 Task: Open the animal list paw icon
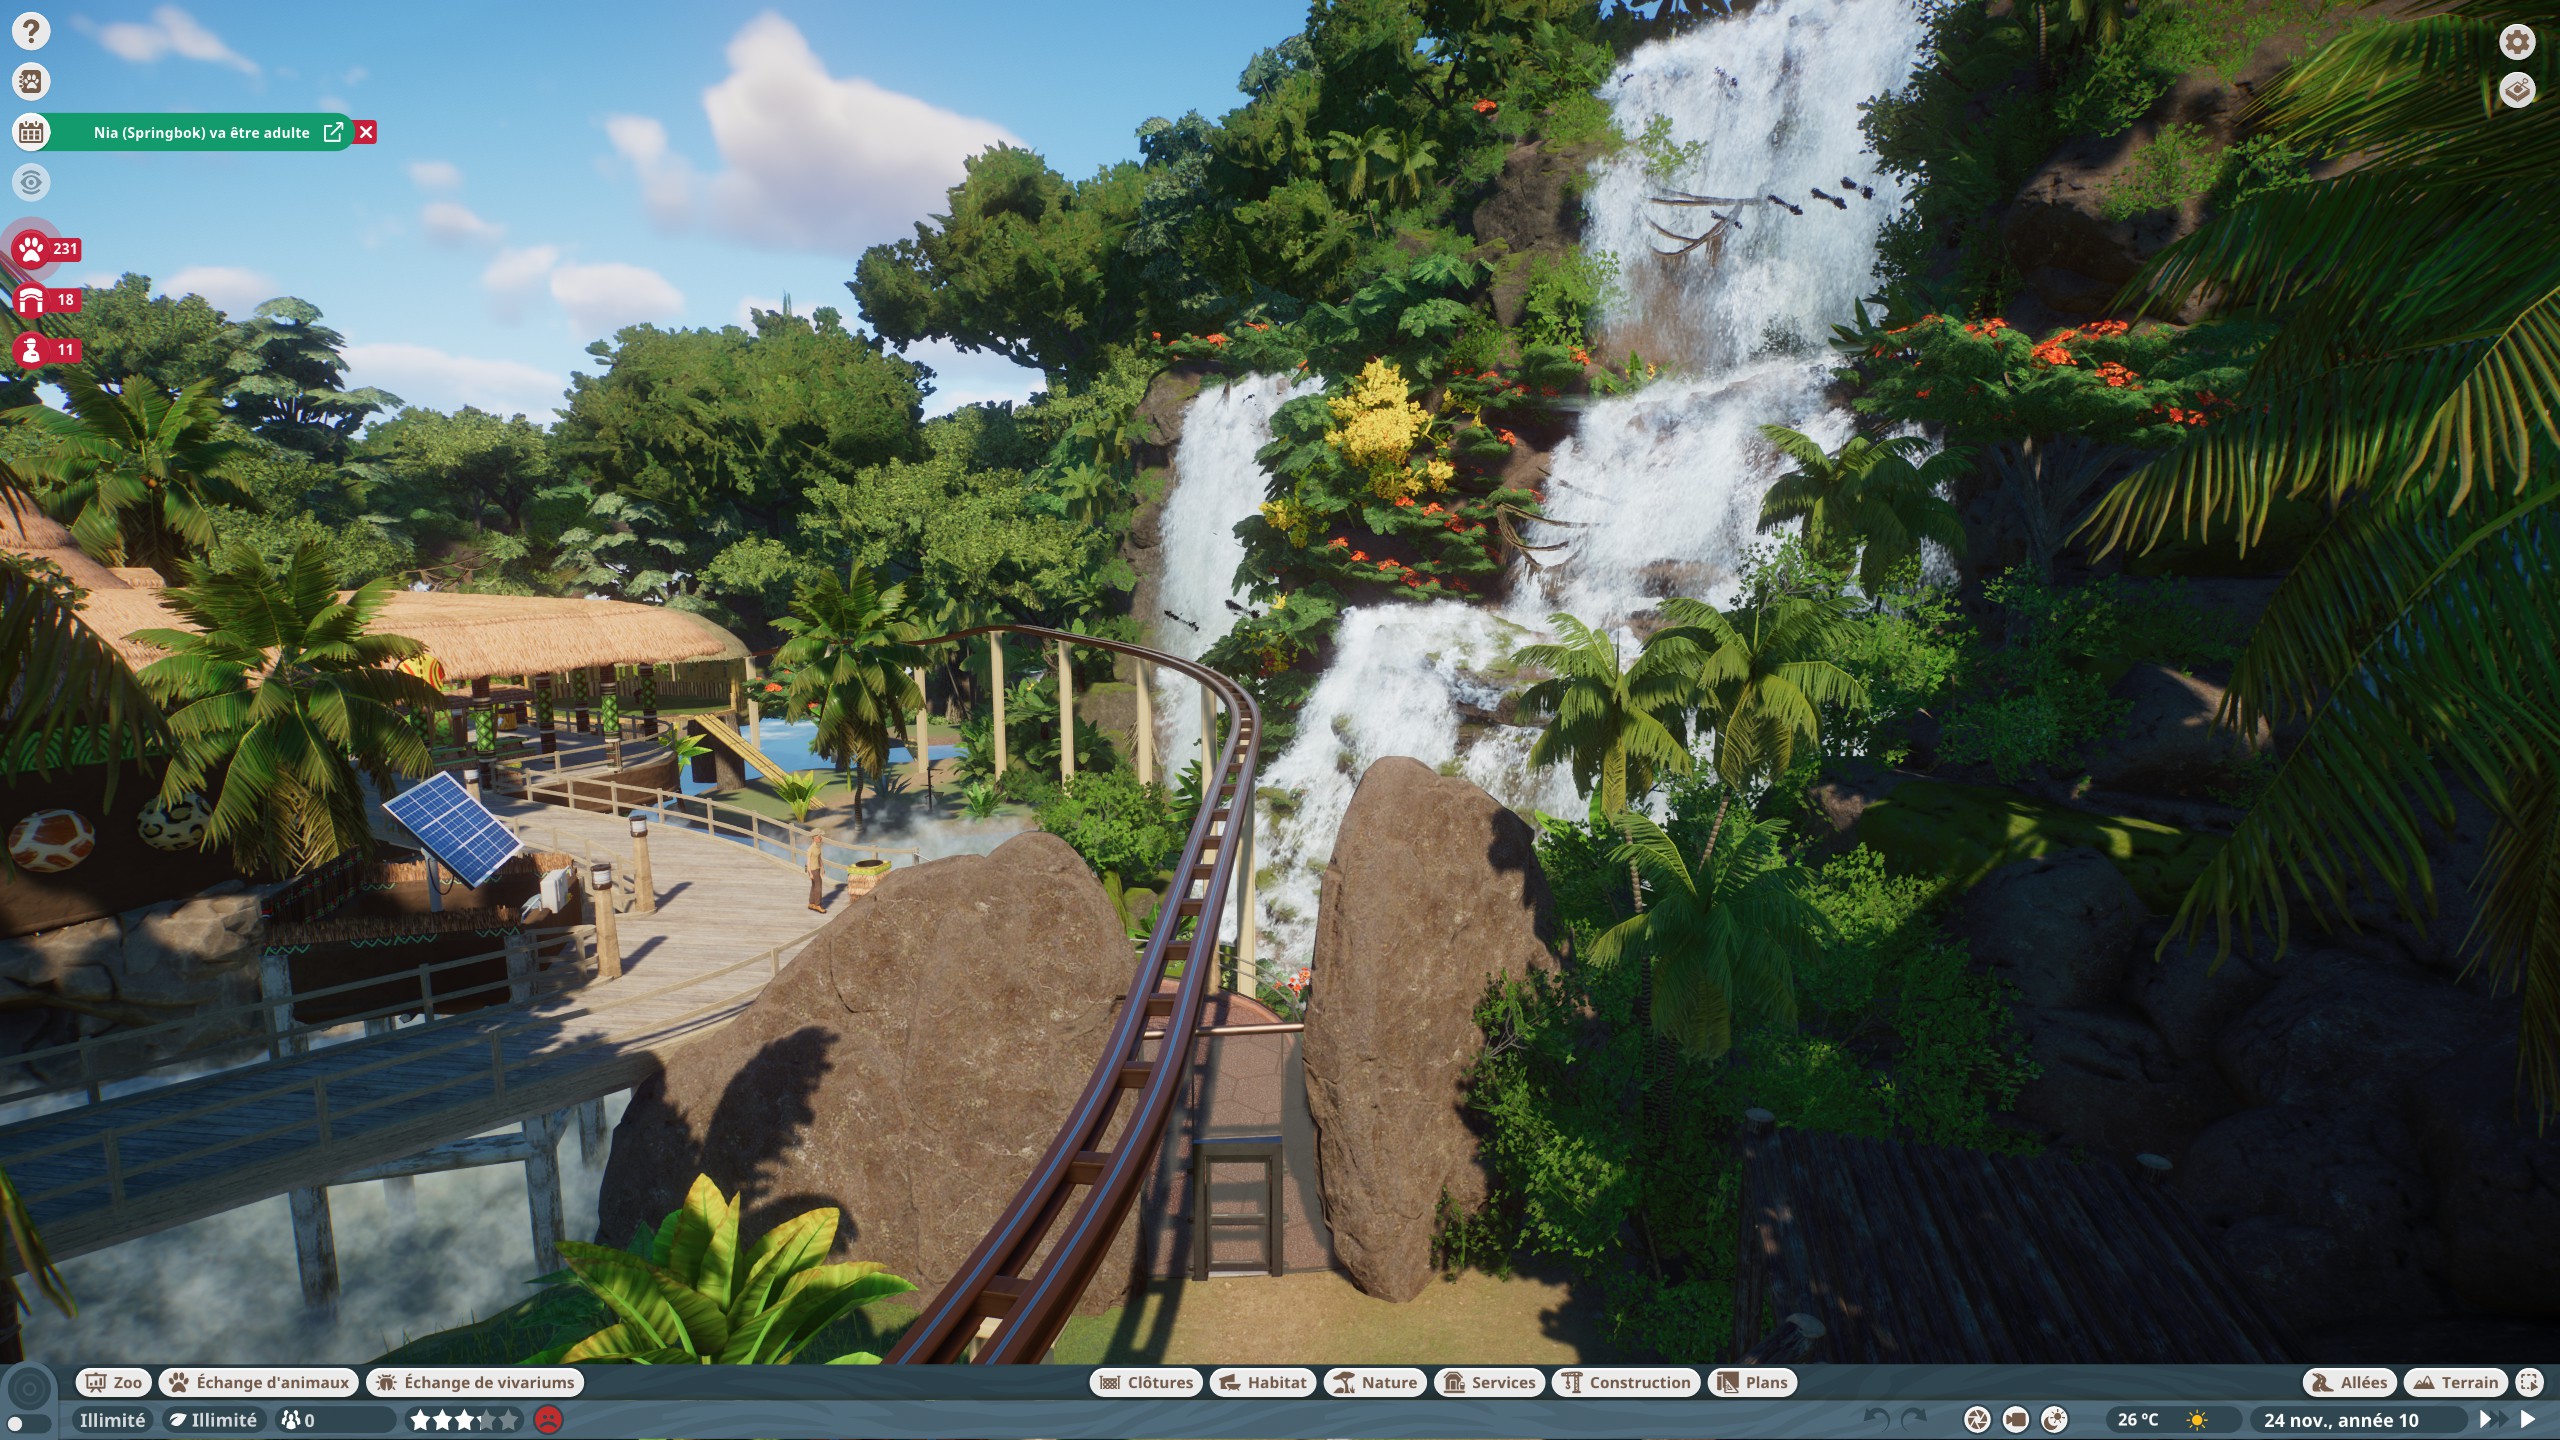click(31, 81)
